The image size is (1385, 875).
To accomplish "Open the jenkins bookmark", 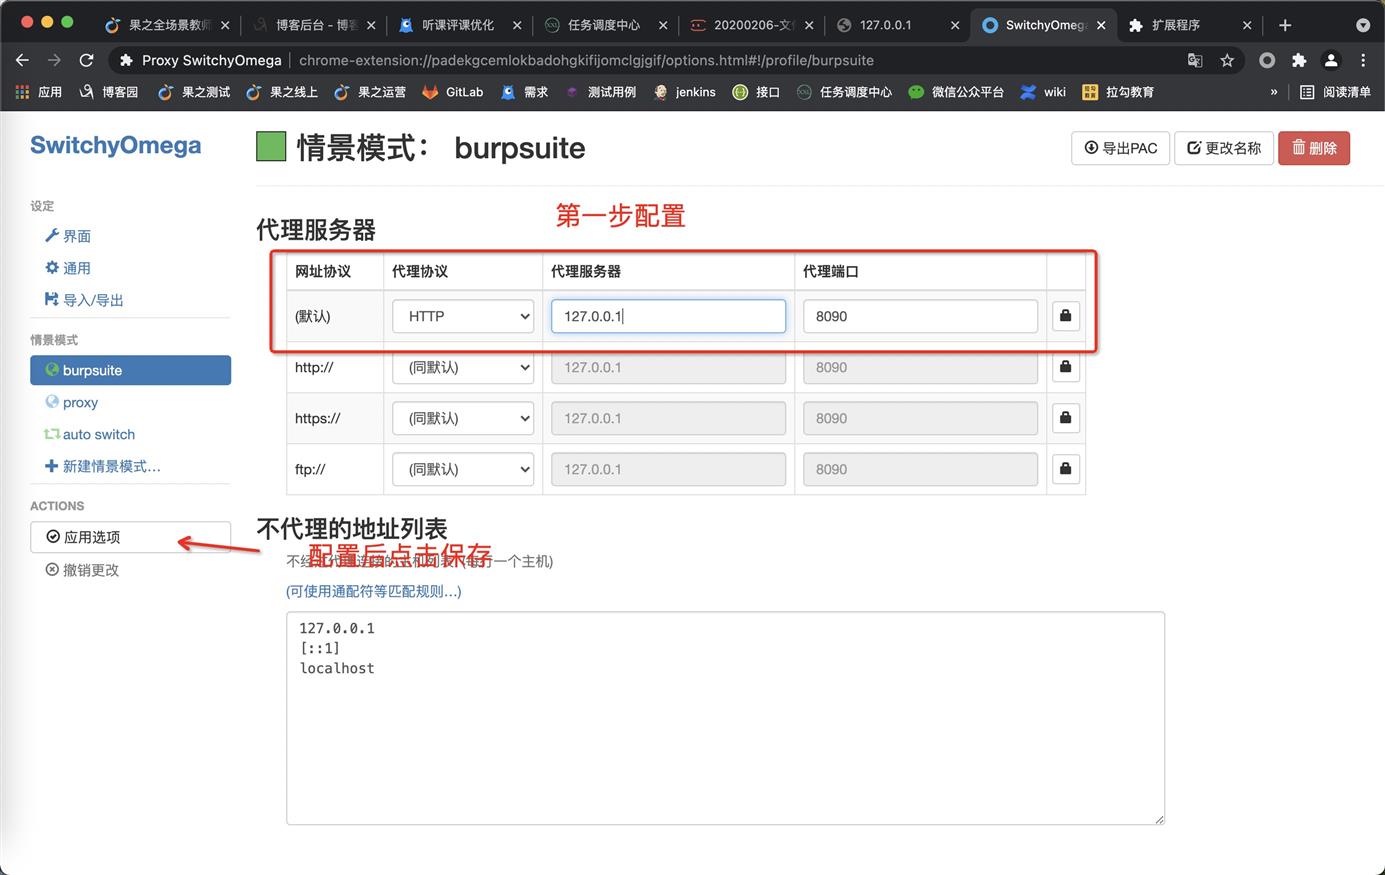I will [685, 92].
